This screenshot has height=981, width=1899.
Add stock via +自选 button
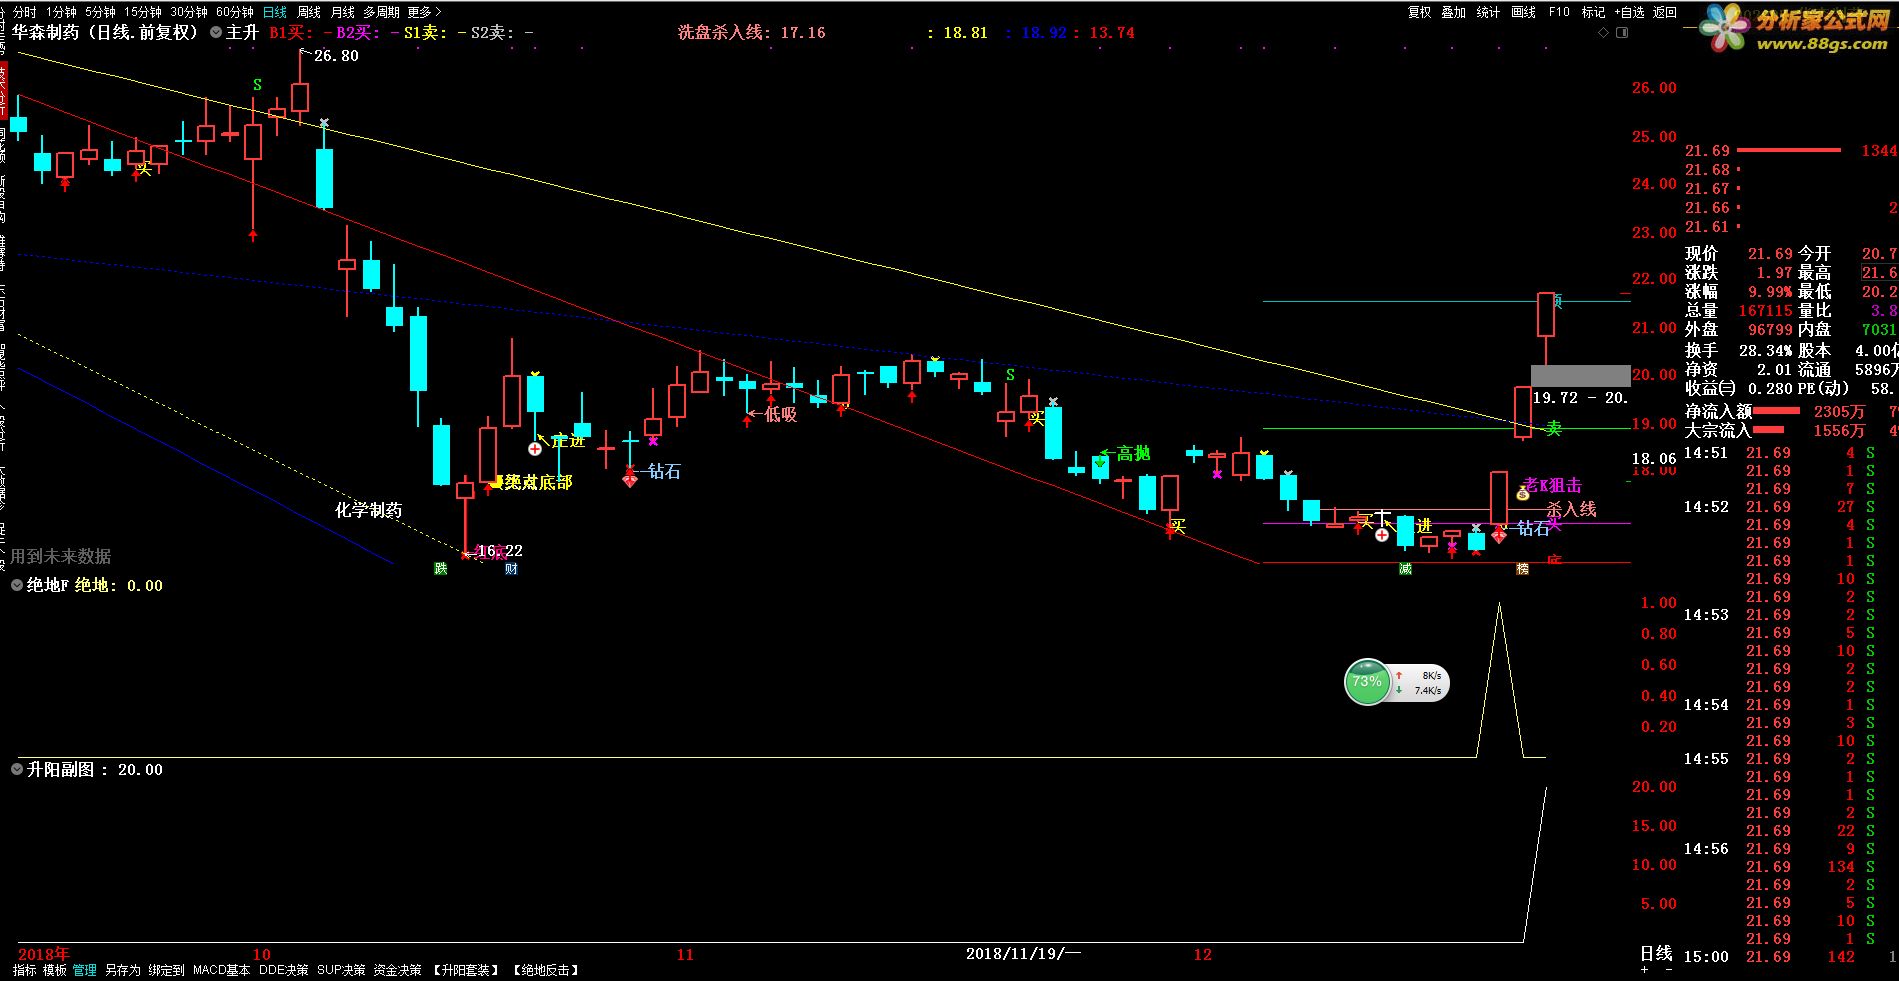pos(1629,12)
